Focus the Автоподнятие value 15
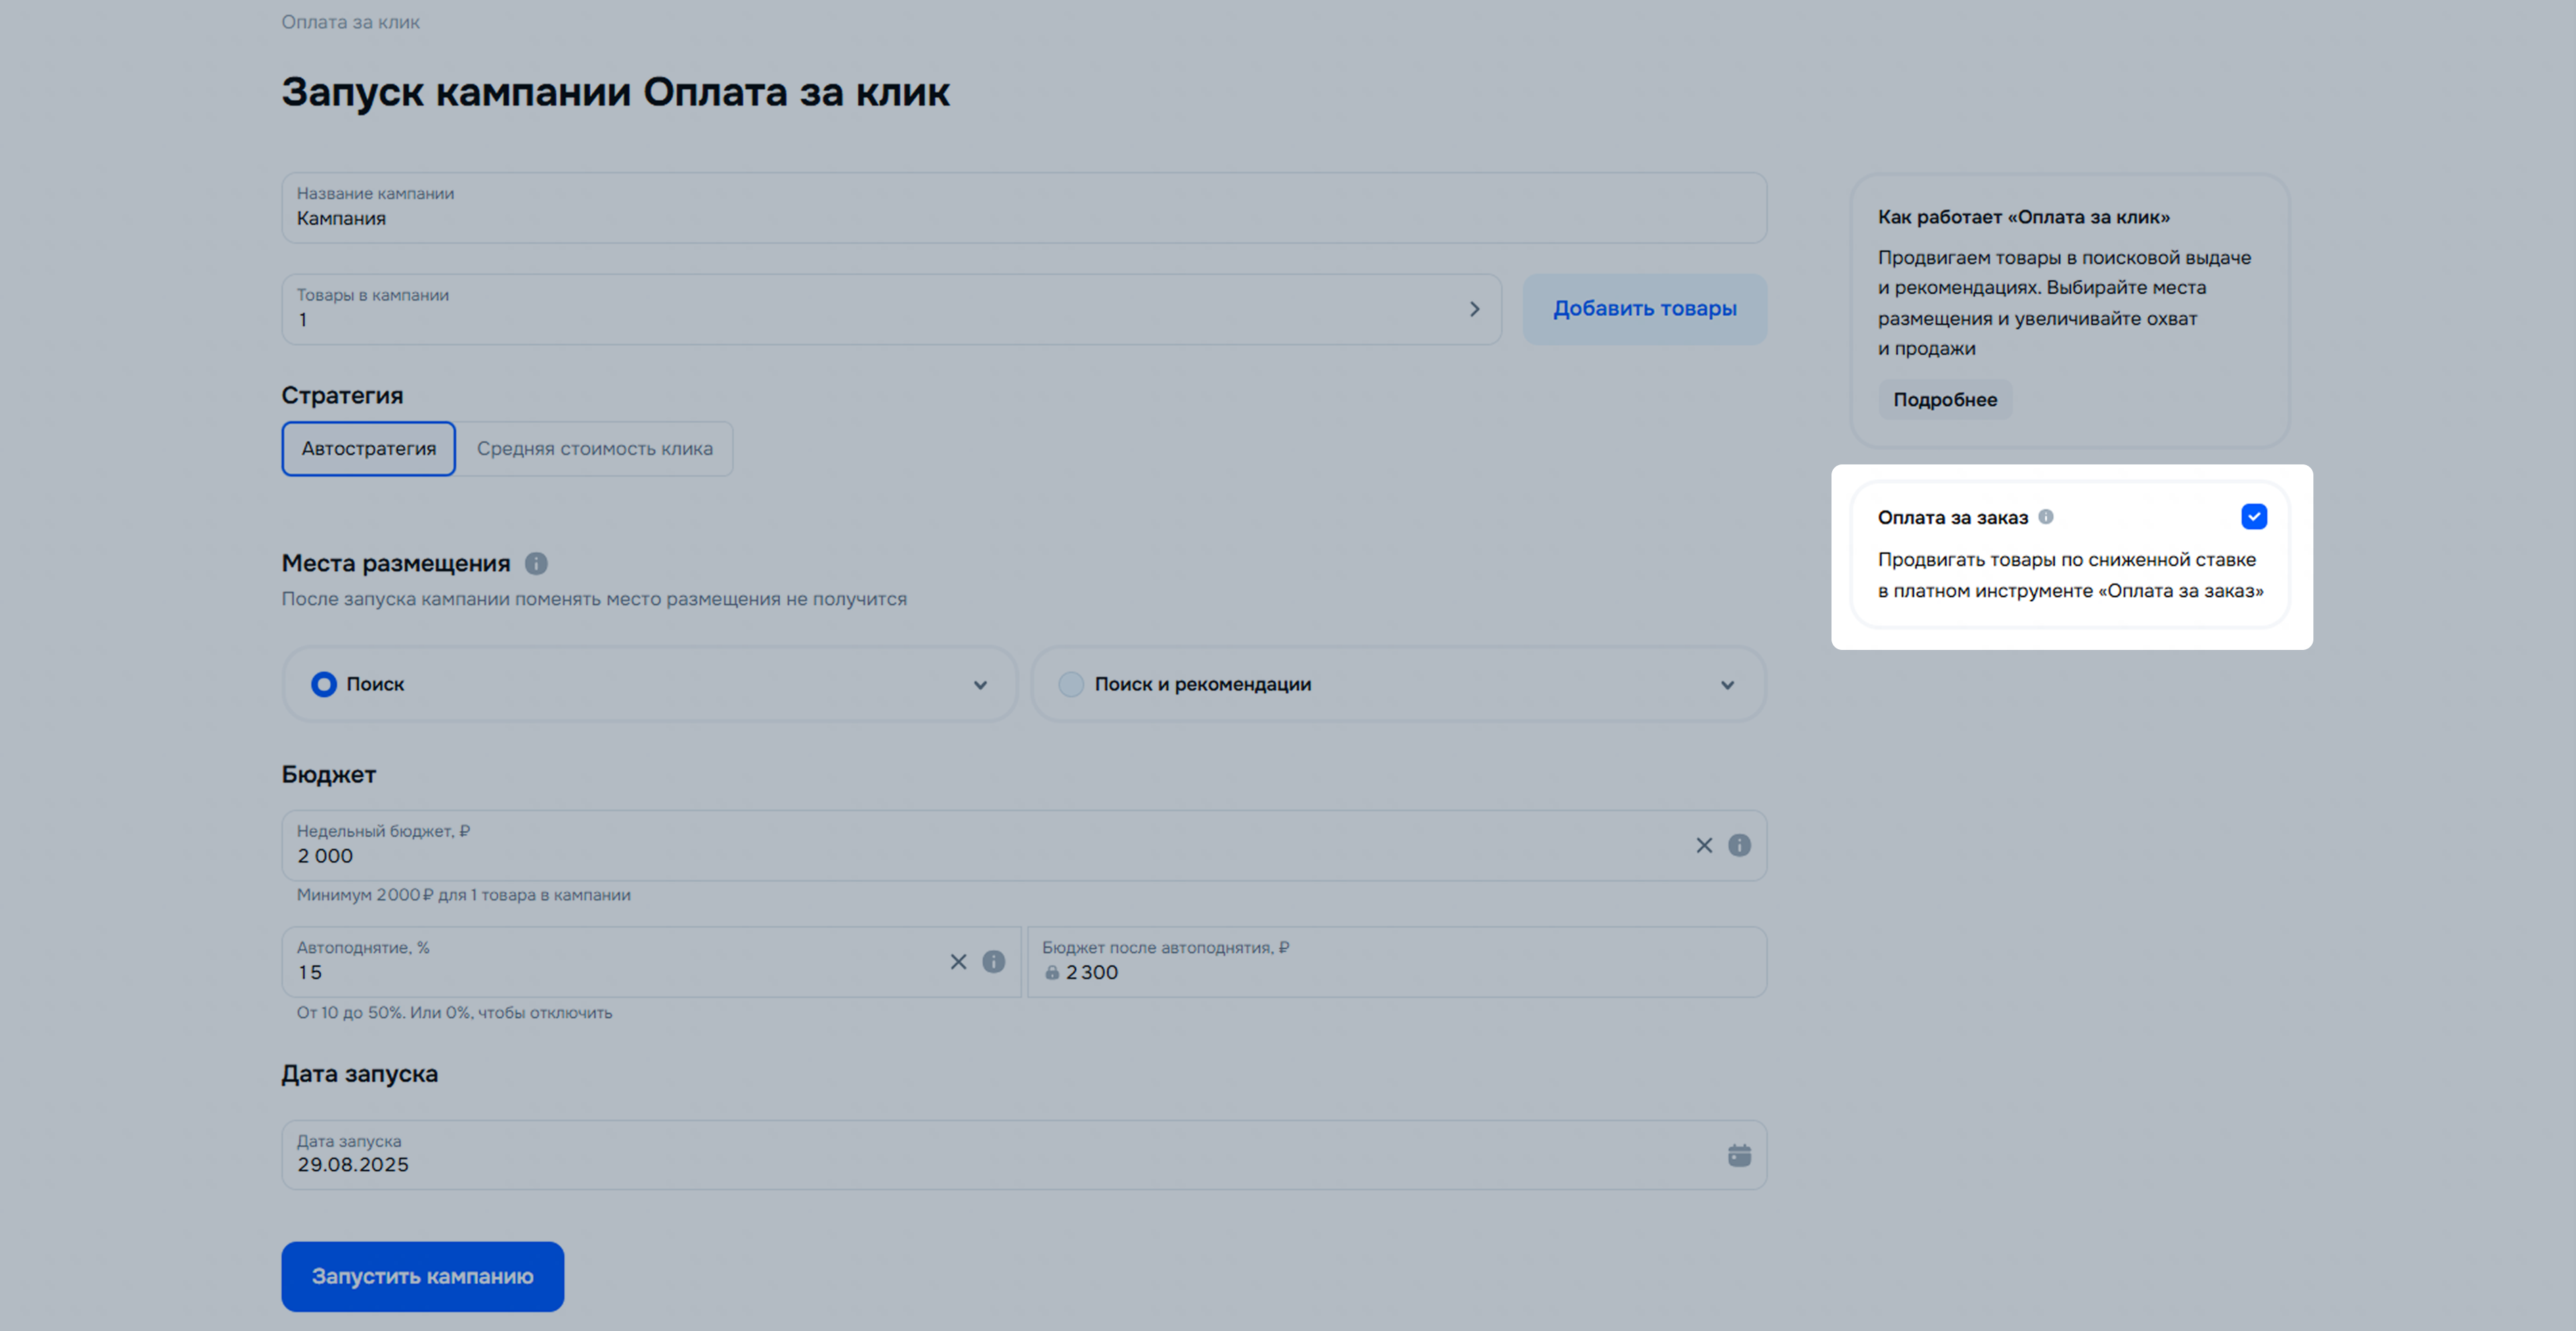This screenshot has height=1331, width=2576. (x=310, y=972)
